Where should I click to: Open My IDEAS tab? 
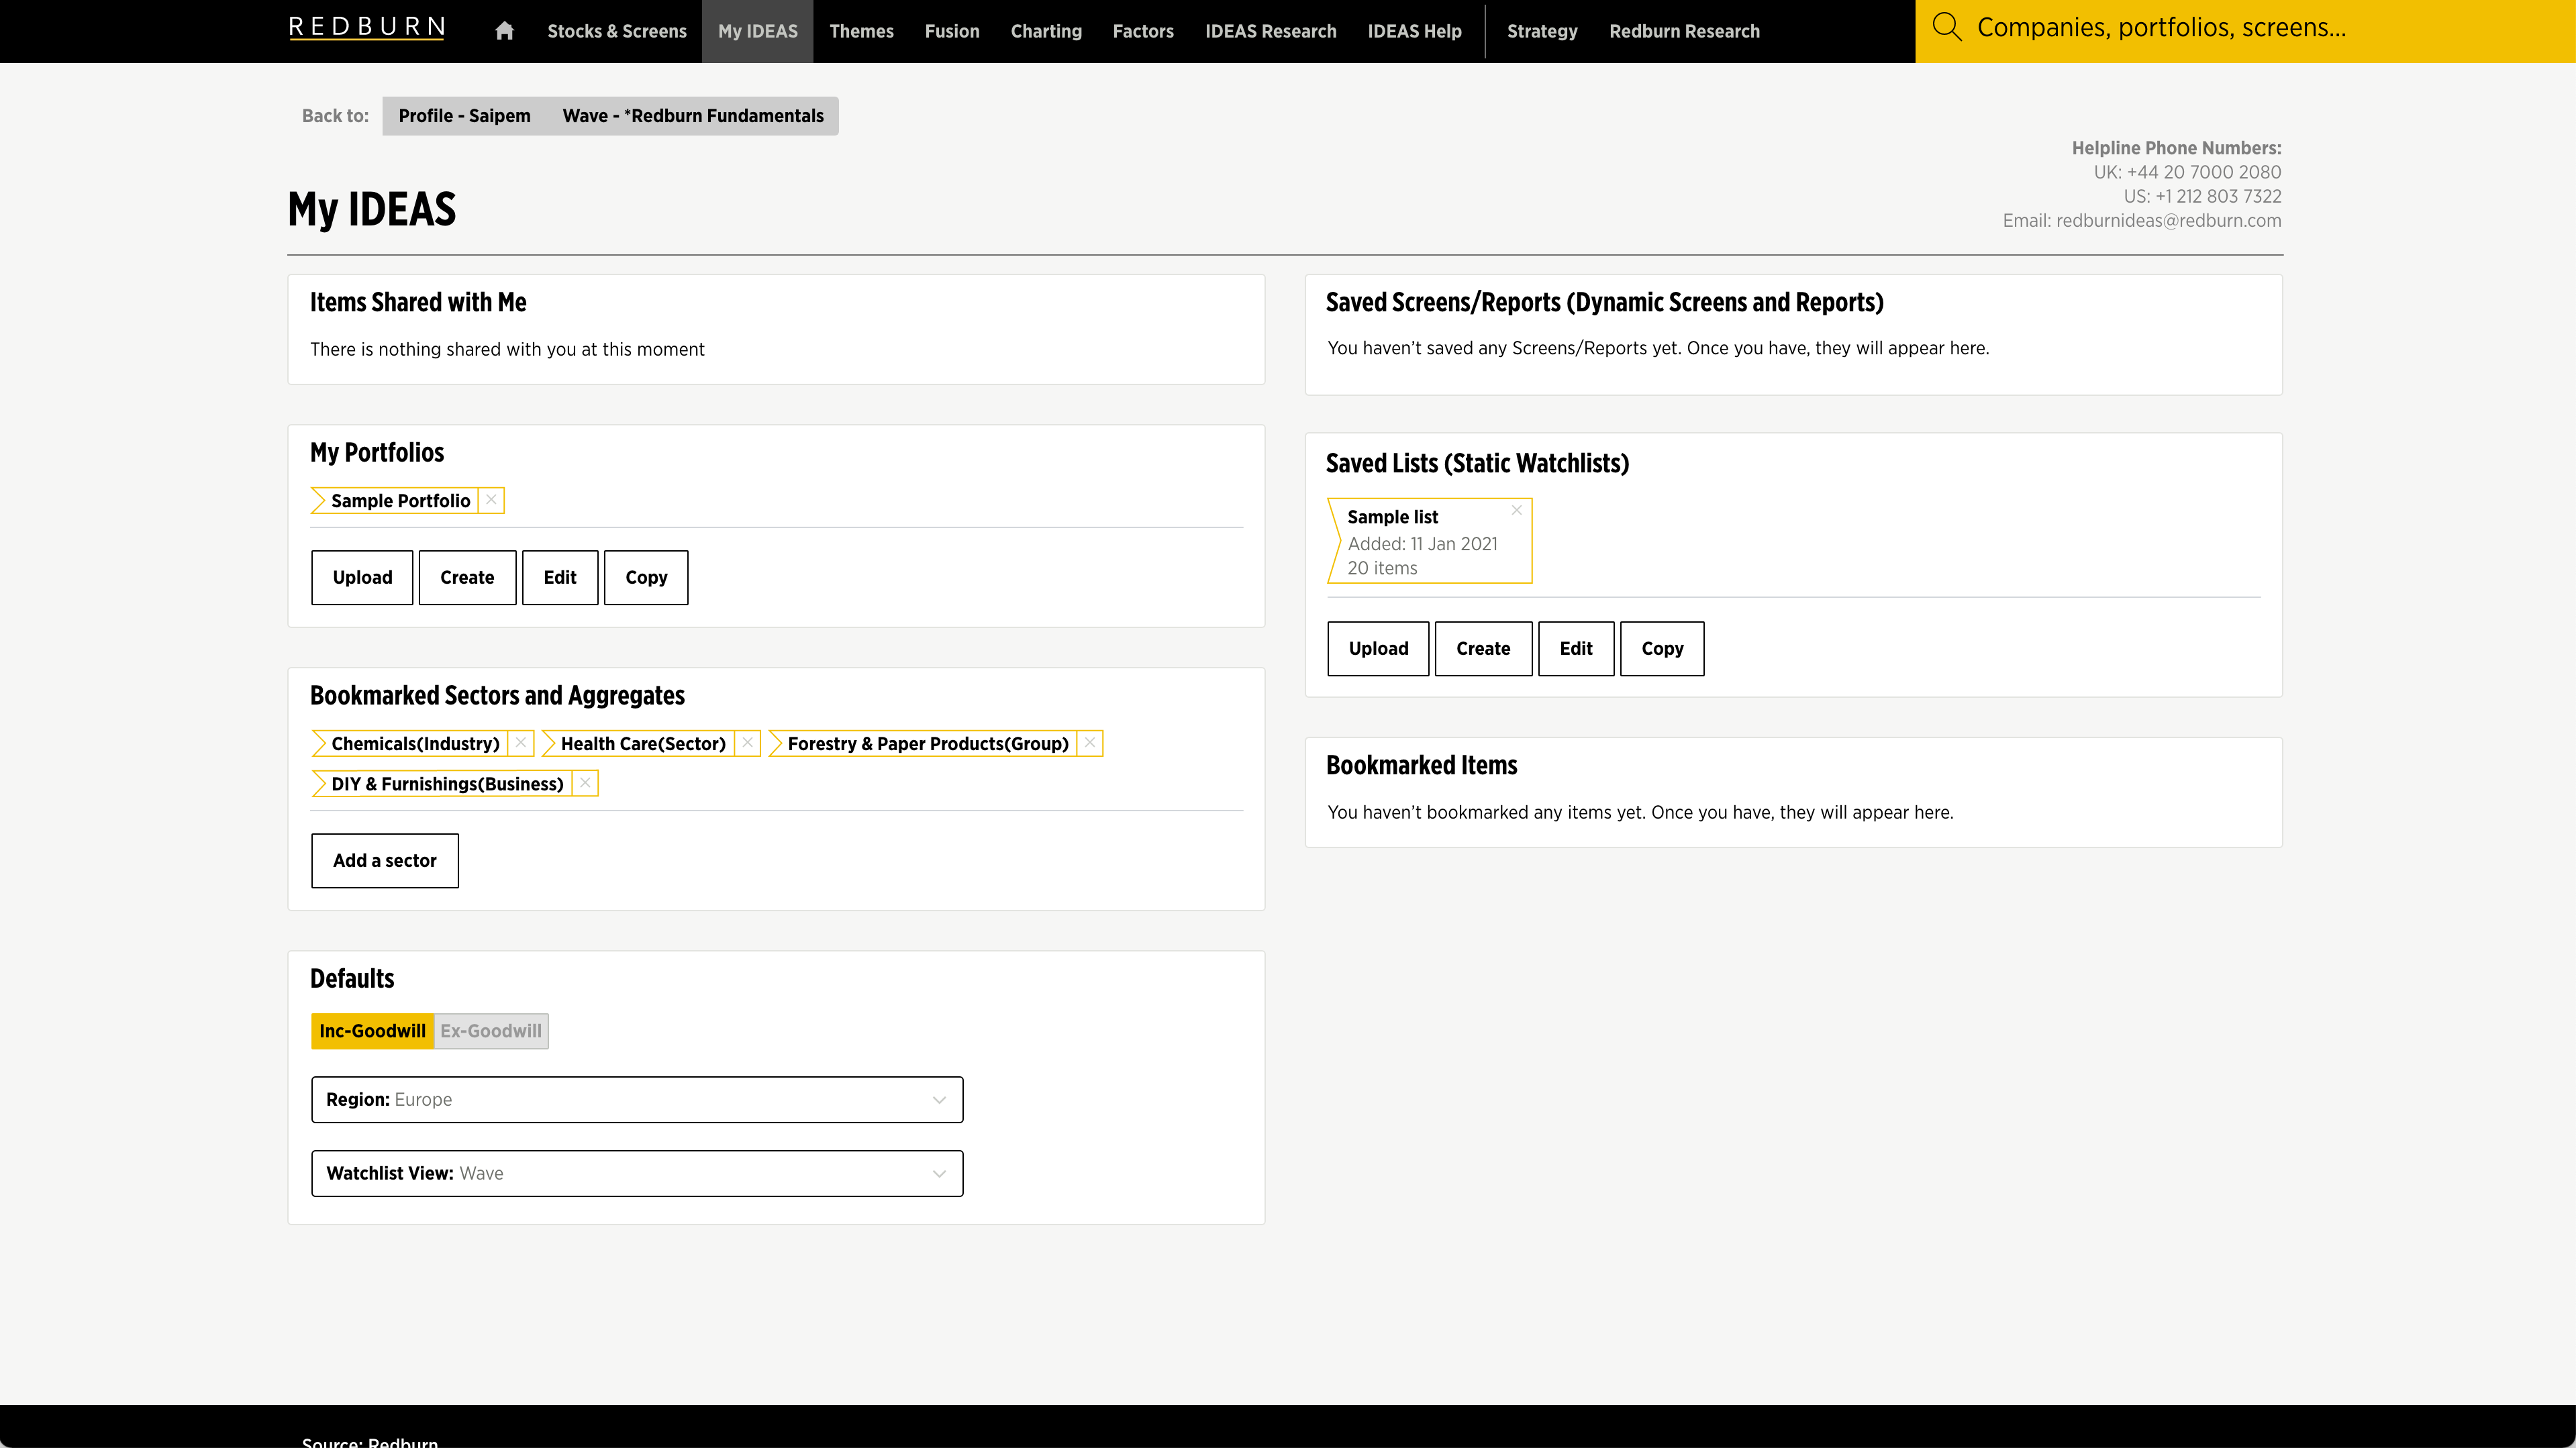point(758,31)
